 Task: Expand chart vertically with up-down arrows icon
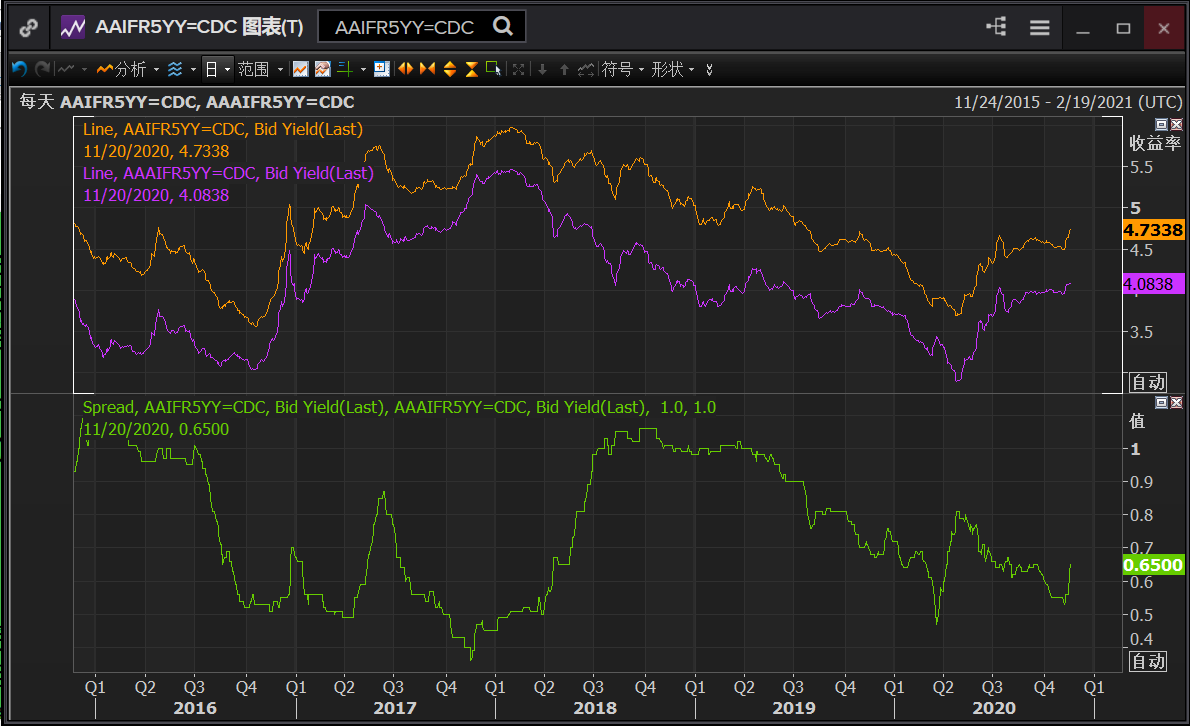[x=450, y=69]
